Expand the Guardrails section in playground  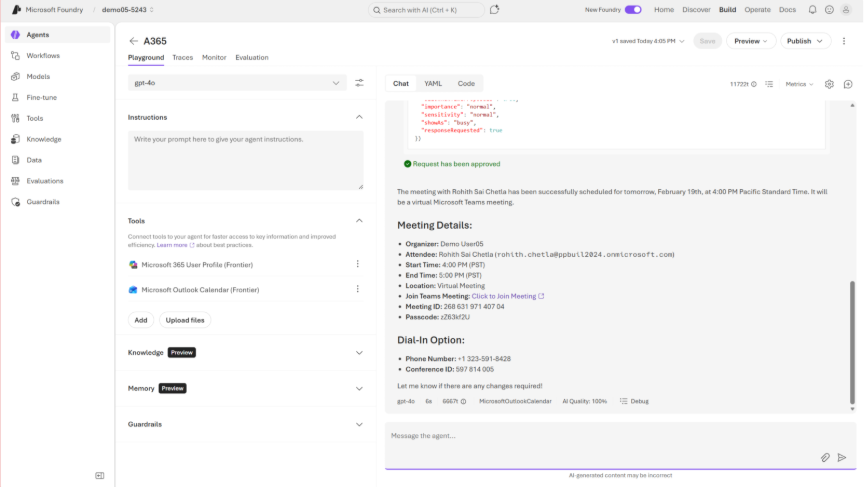pyautogui.click(x=359, y=424)
